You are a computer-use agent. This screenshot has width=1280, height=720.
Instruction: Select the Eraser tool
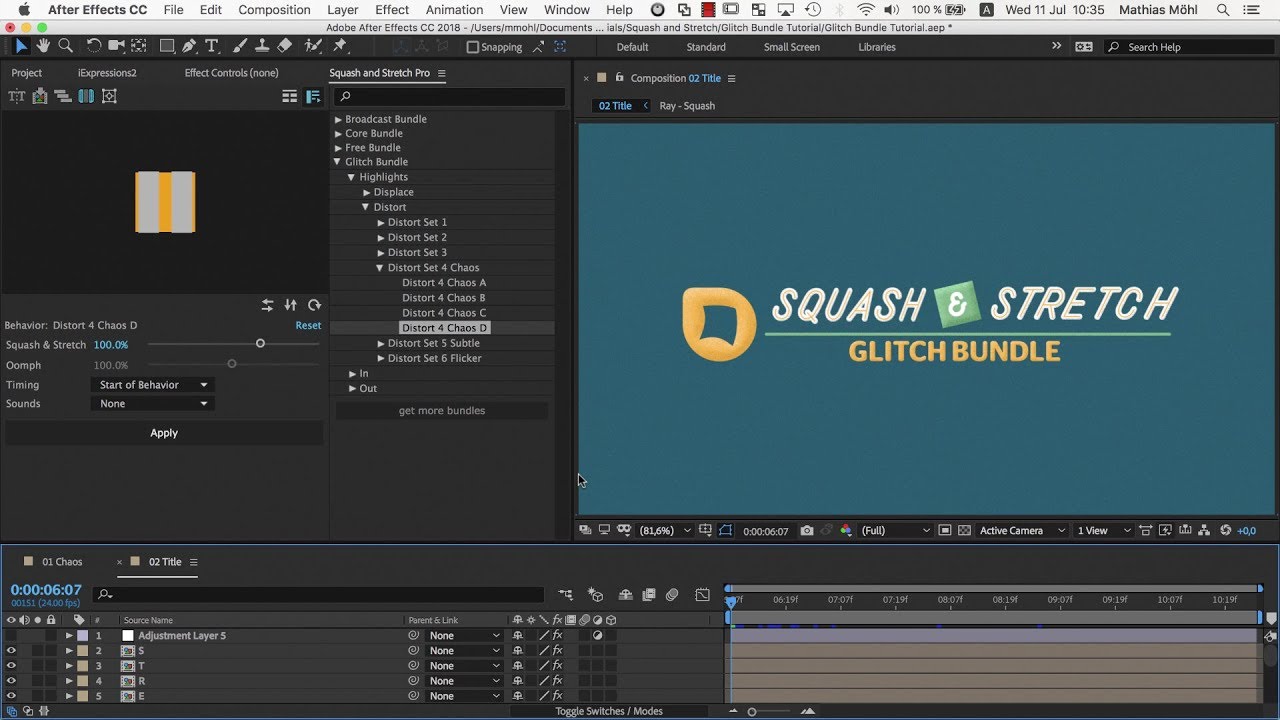coord(285,46)
